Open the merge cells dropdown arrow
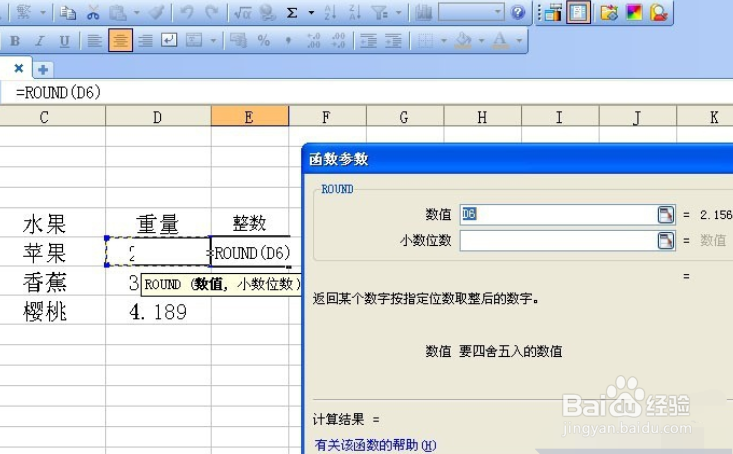 [213, 41]
